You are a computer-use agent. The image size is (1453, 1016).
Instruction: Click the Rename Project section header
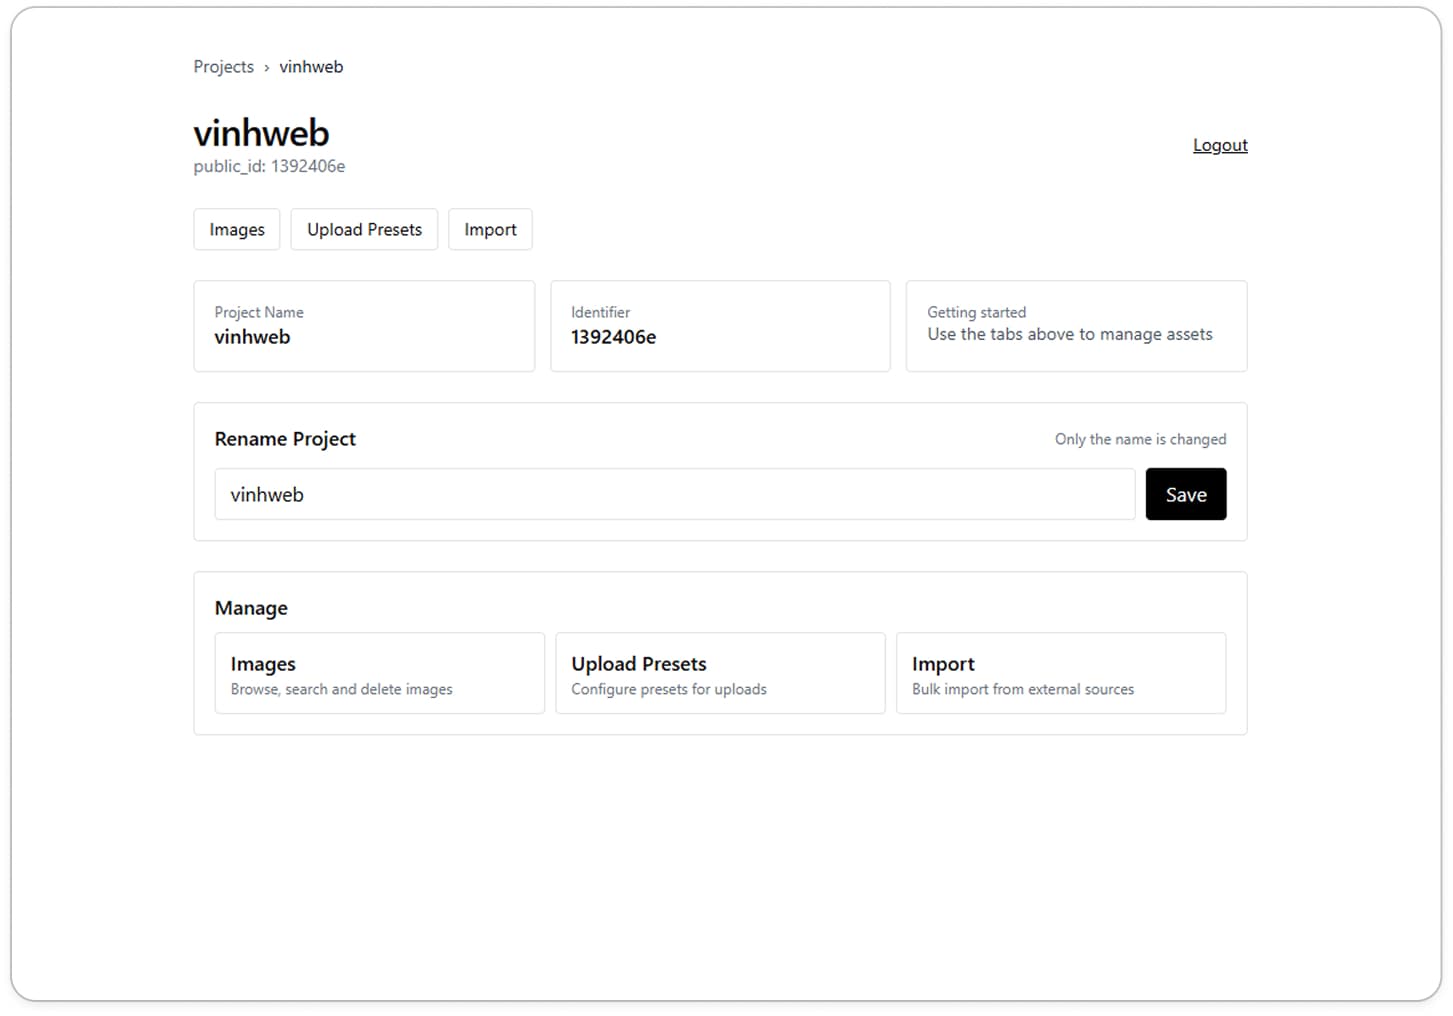[x=285, y=439]
